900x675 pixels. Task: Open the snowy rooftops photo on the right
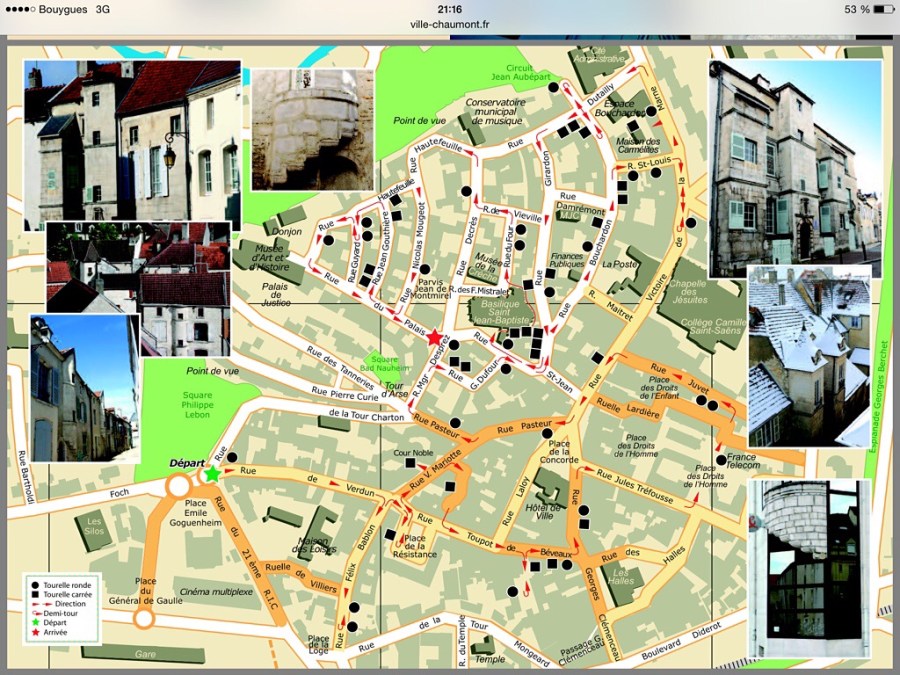coord(809,355)
